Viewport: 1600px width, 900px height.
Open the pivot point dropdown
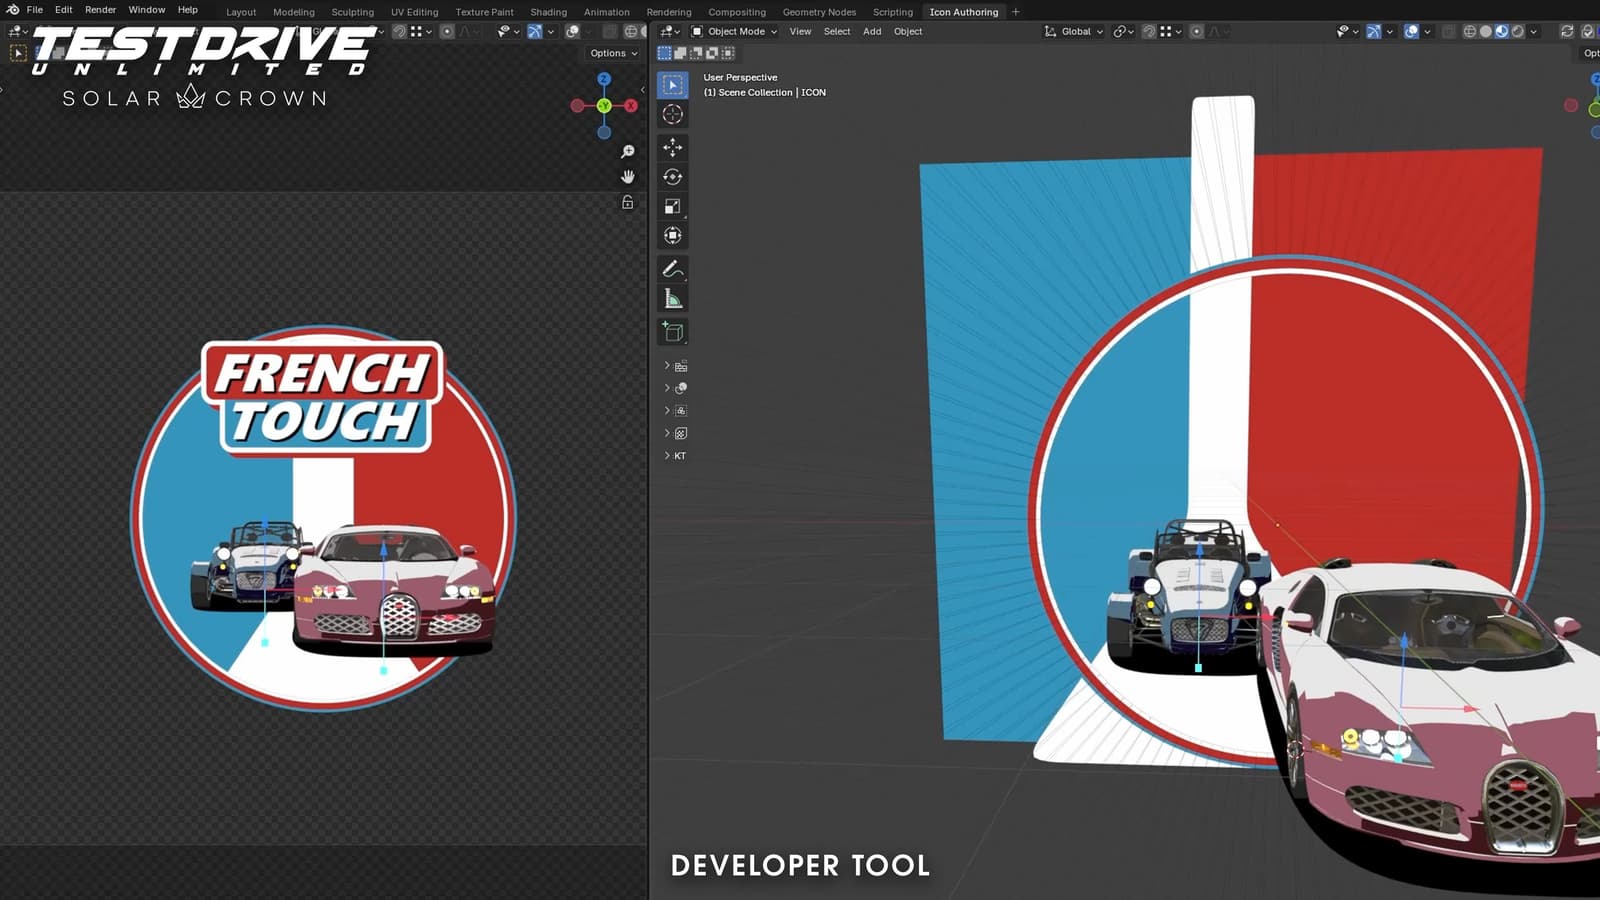1124,31
